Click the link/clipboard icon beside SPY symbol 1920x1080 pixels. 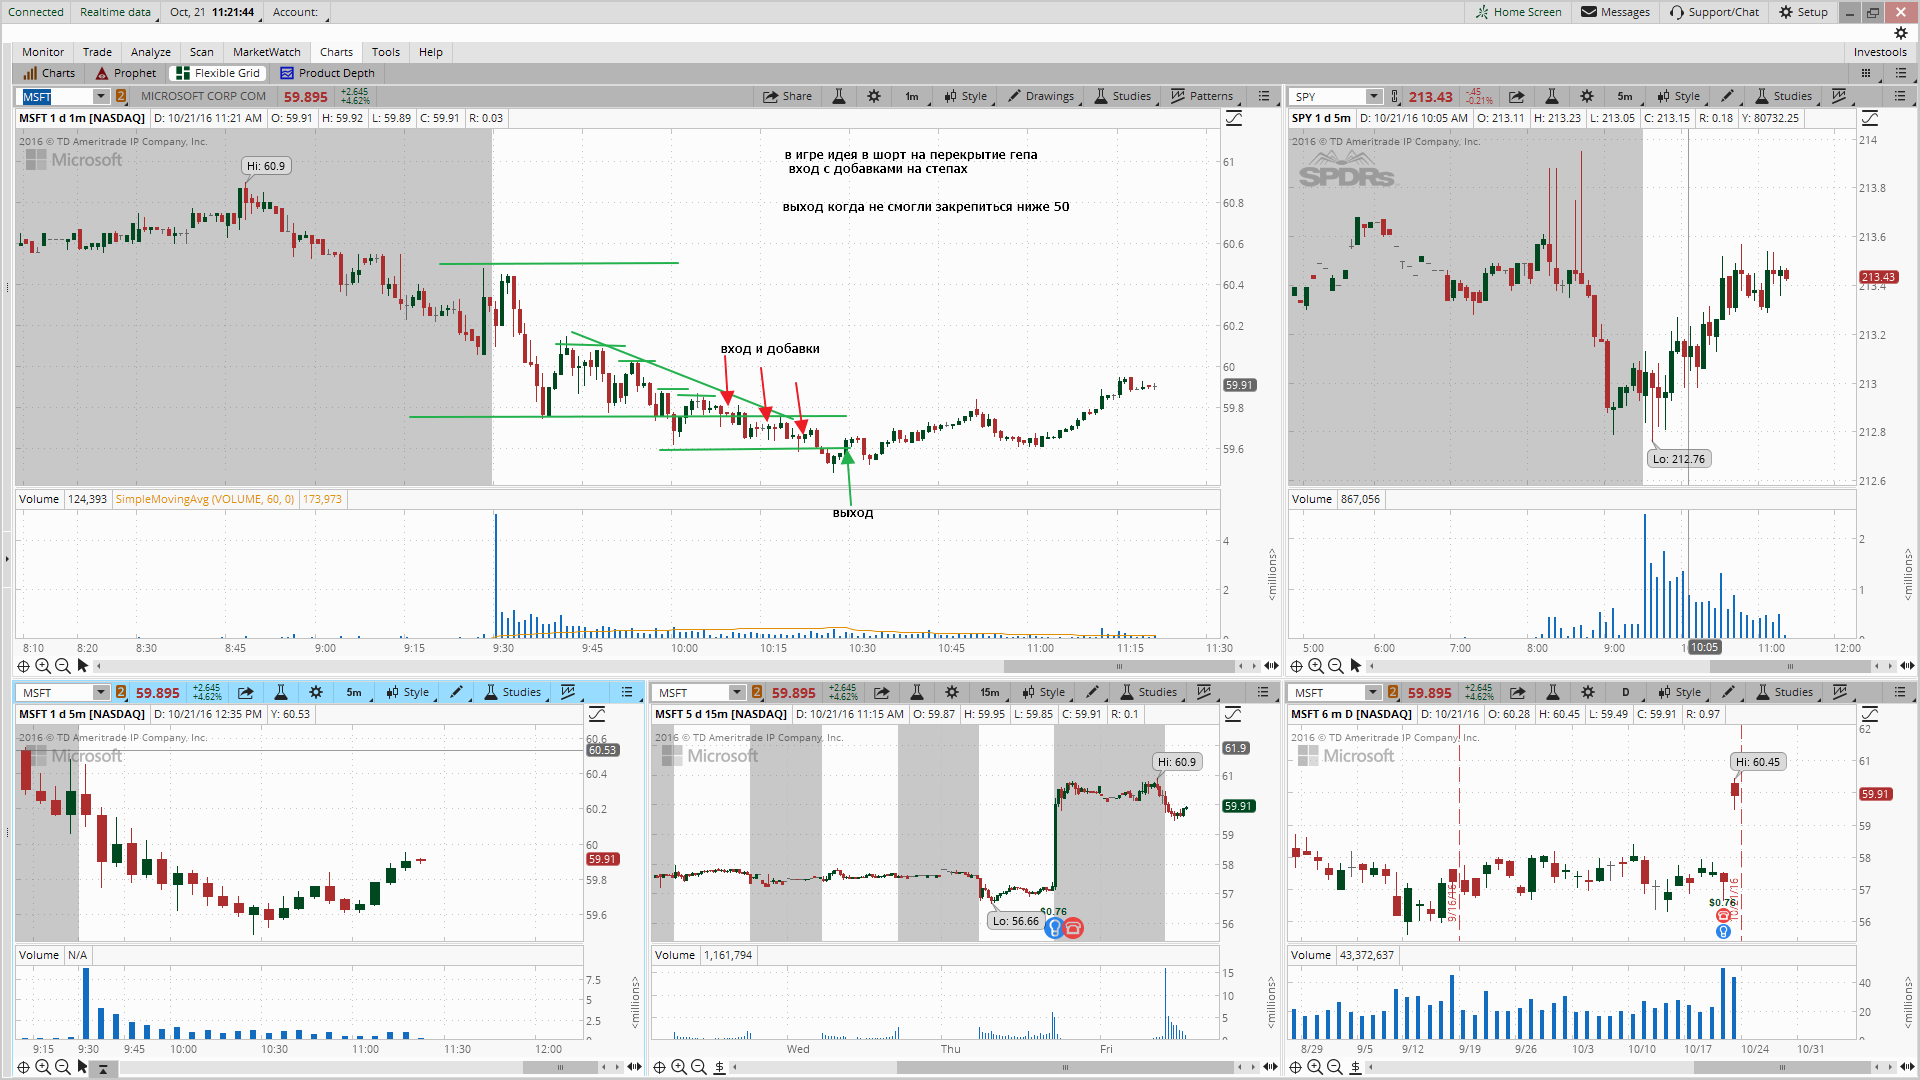pyautogui.click(x=1395, y=97)
